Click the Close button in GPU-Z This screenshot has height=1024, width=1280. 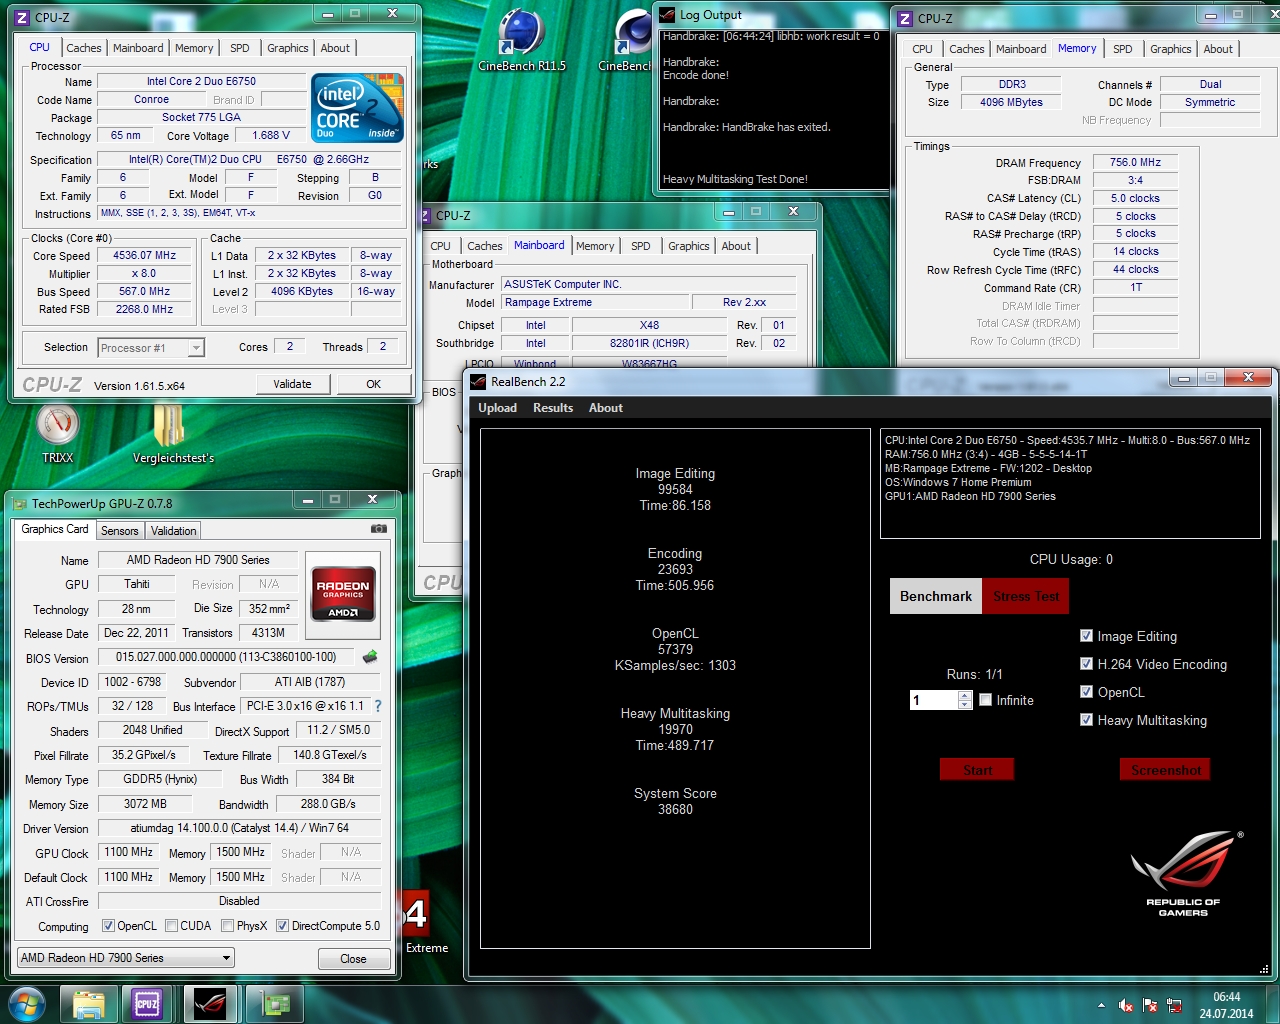tap(353, 958)
